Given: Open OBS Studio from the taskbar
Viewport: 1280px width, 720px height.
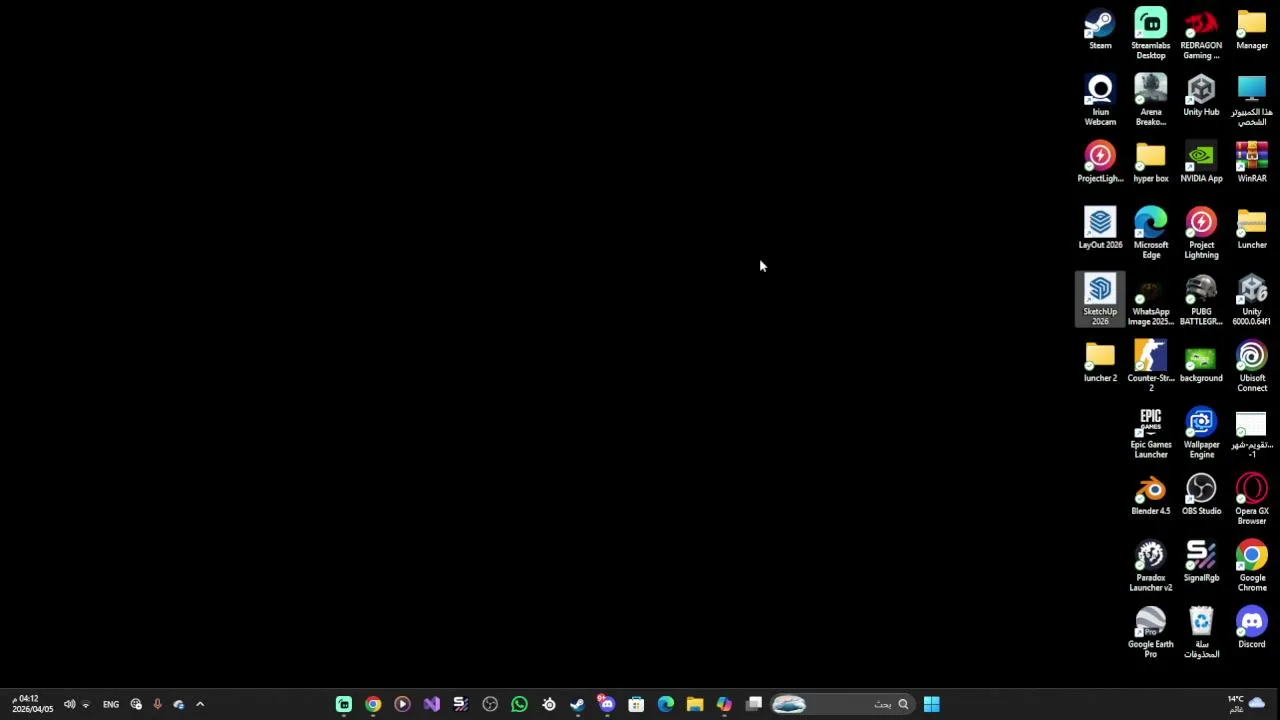Looking at the screenshot, I should (490, 704).
